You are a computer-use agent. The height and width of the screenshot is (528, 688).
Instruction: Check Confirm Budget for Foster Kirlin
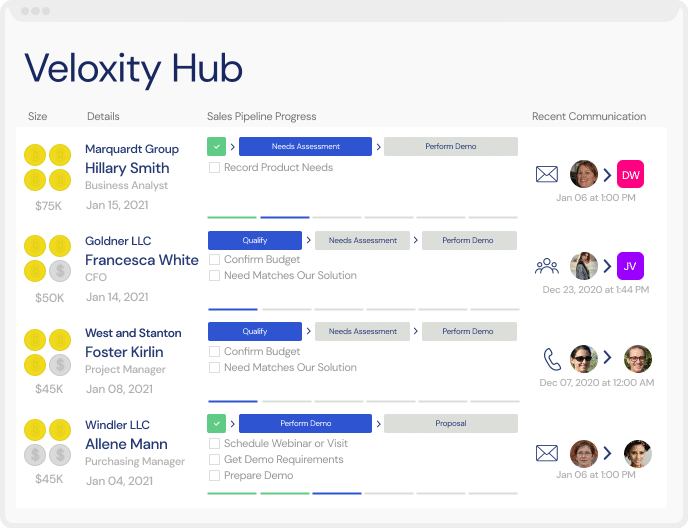pos(214,352)
